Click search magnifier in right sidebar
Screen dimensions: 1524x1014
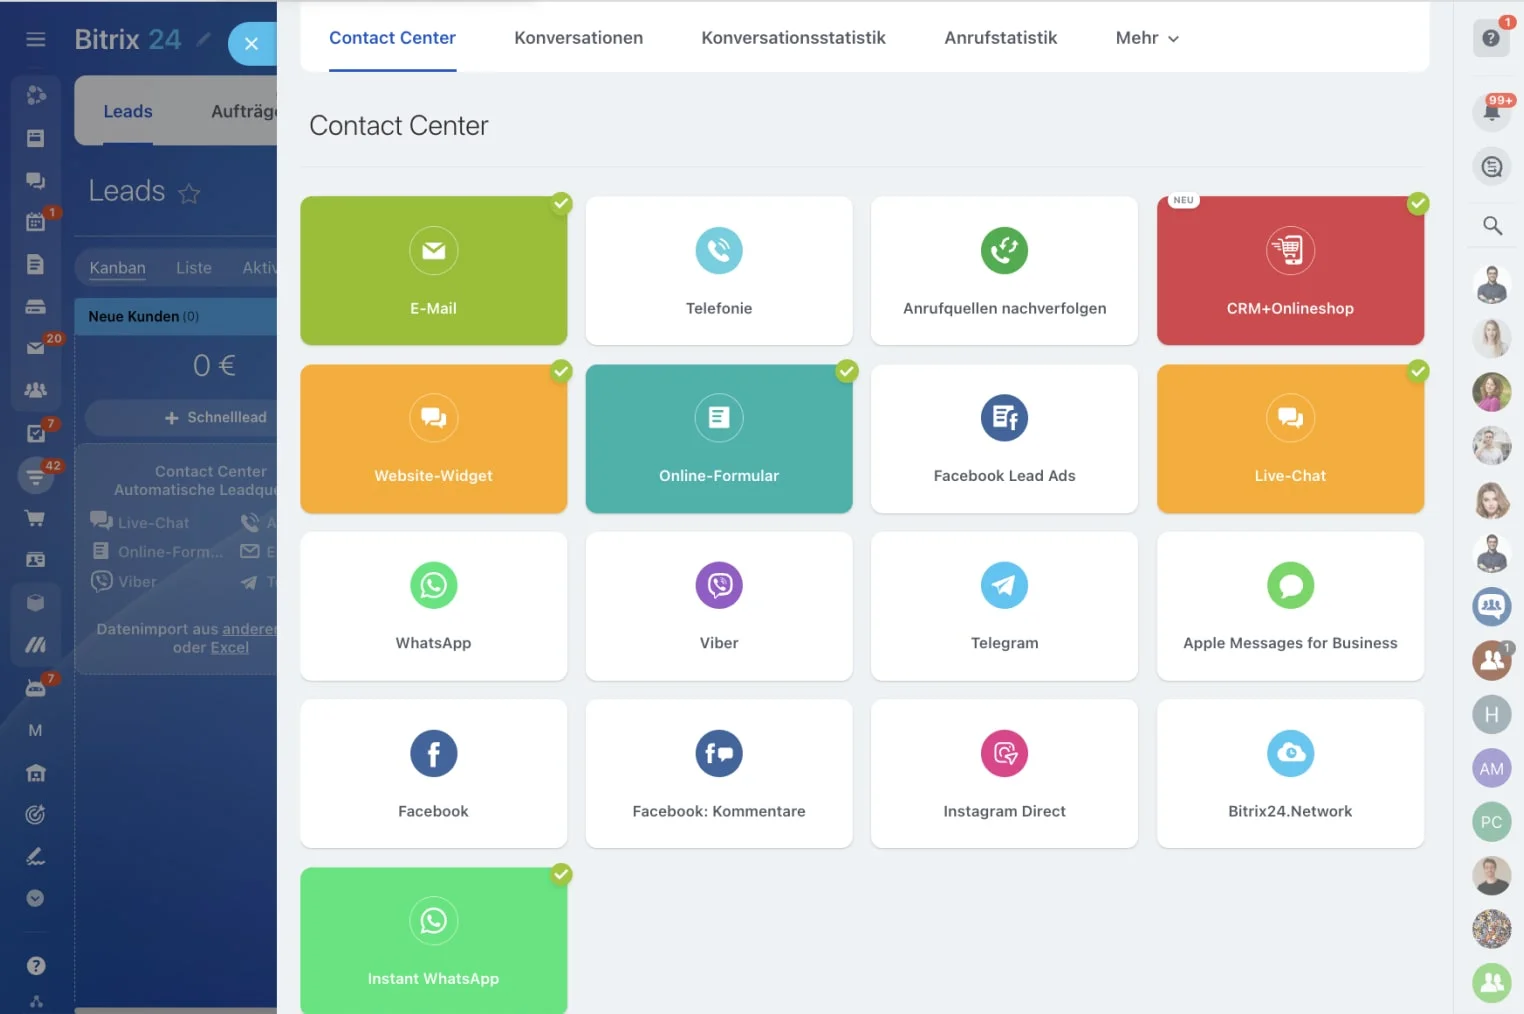point(1491,226)
